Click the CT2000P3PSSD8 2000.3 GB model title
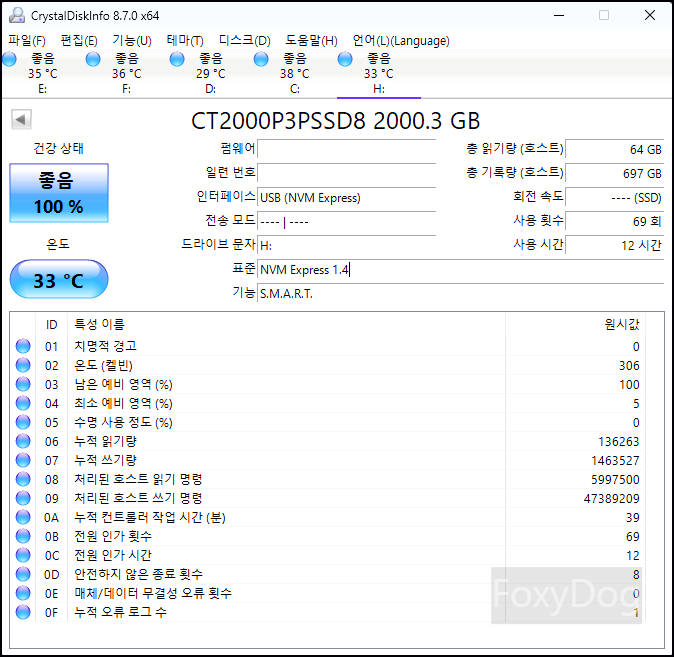 (x=335, y=121)
